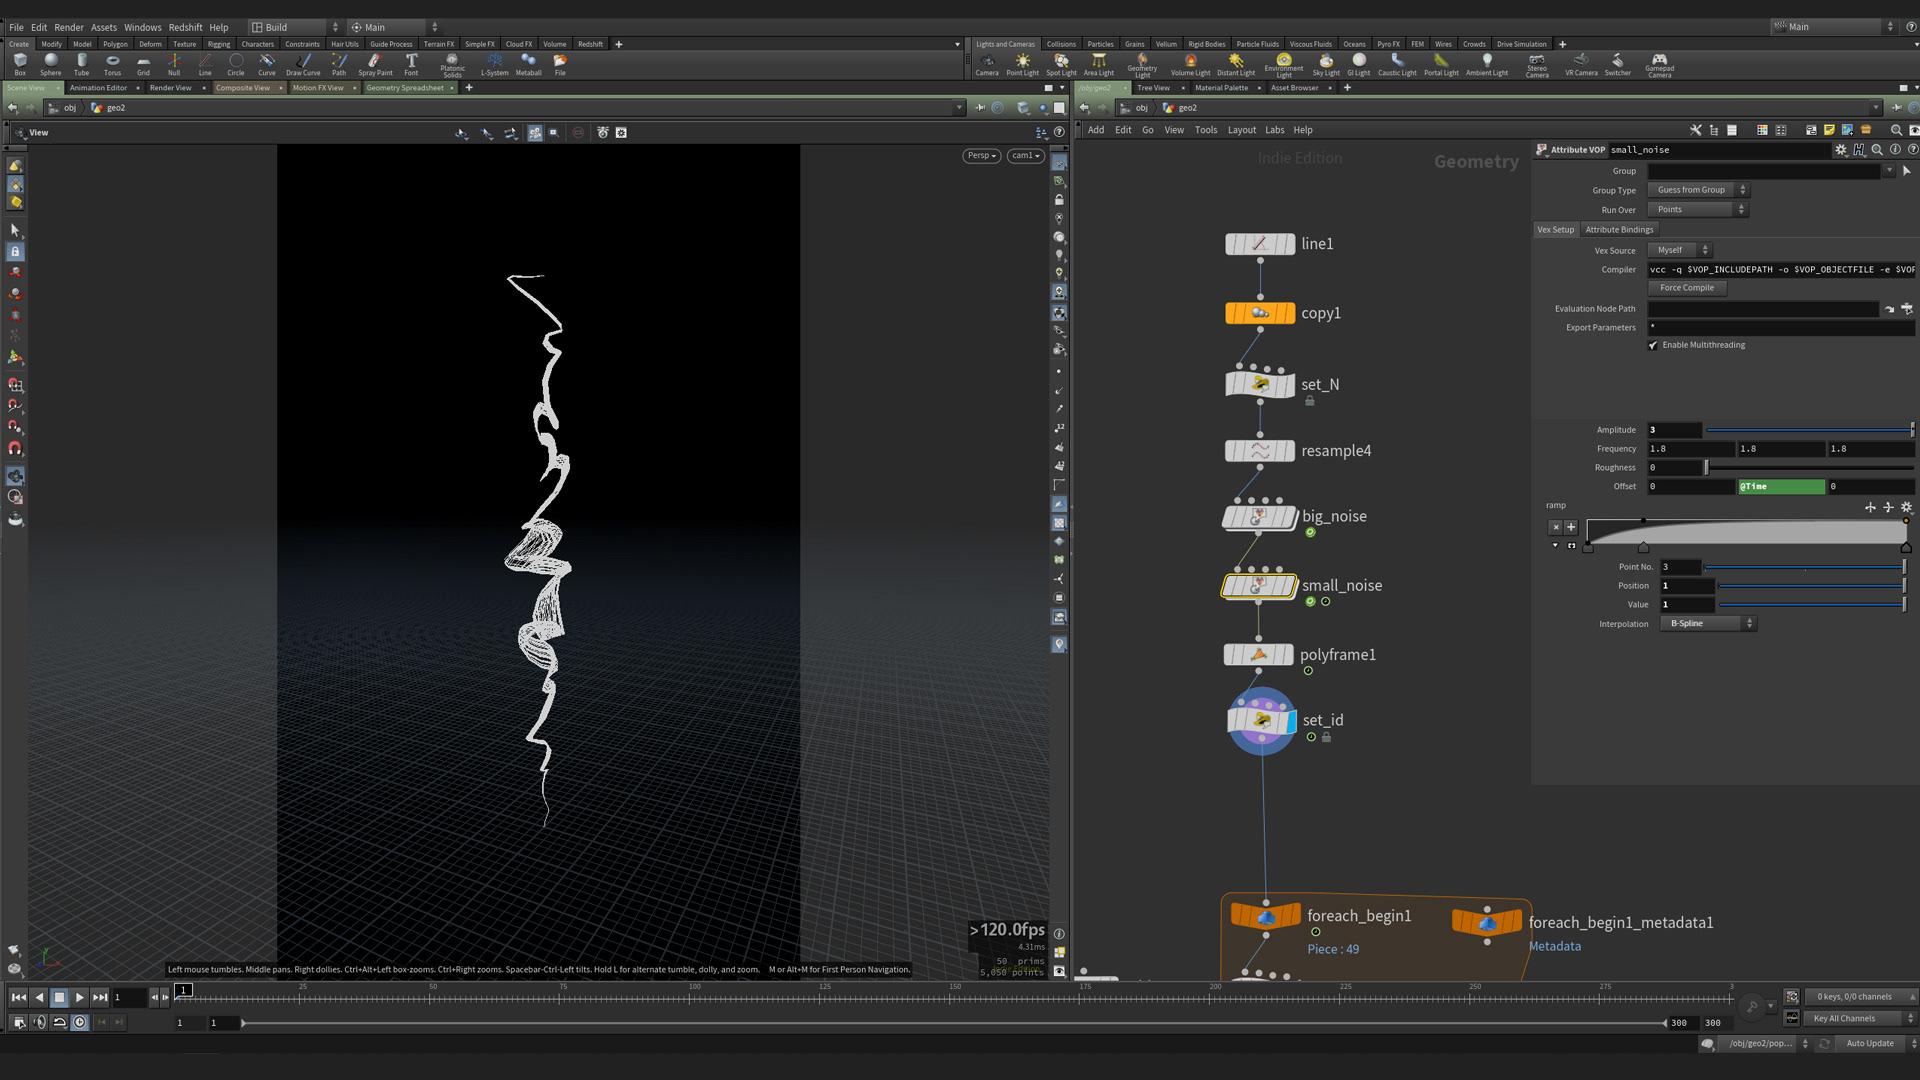Open the Auto Update mode dropdown
The width and height of the screenshot is (1920, 1080).
coord(1877,1043)
